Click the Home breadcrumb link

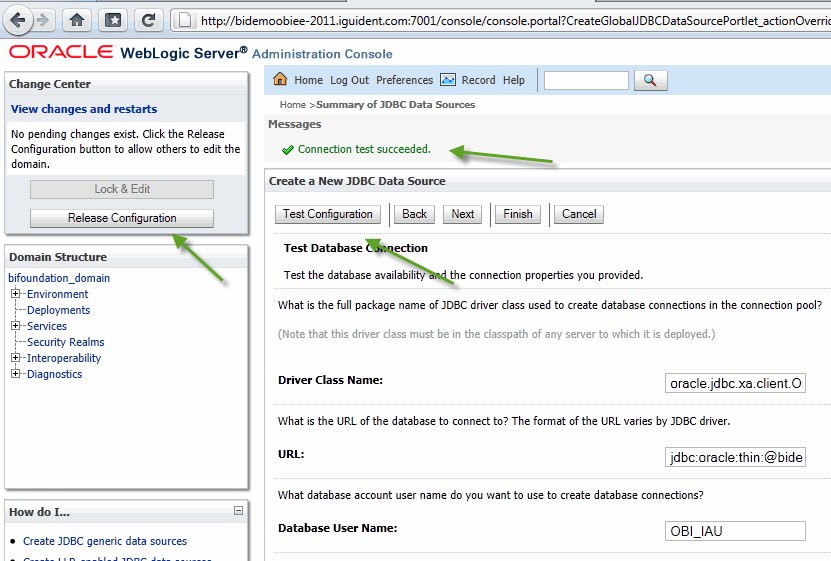click(x=293, y=105)
